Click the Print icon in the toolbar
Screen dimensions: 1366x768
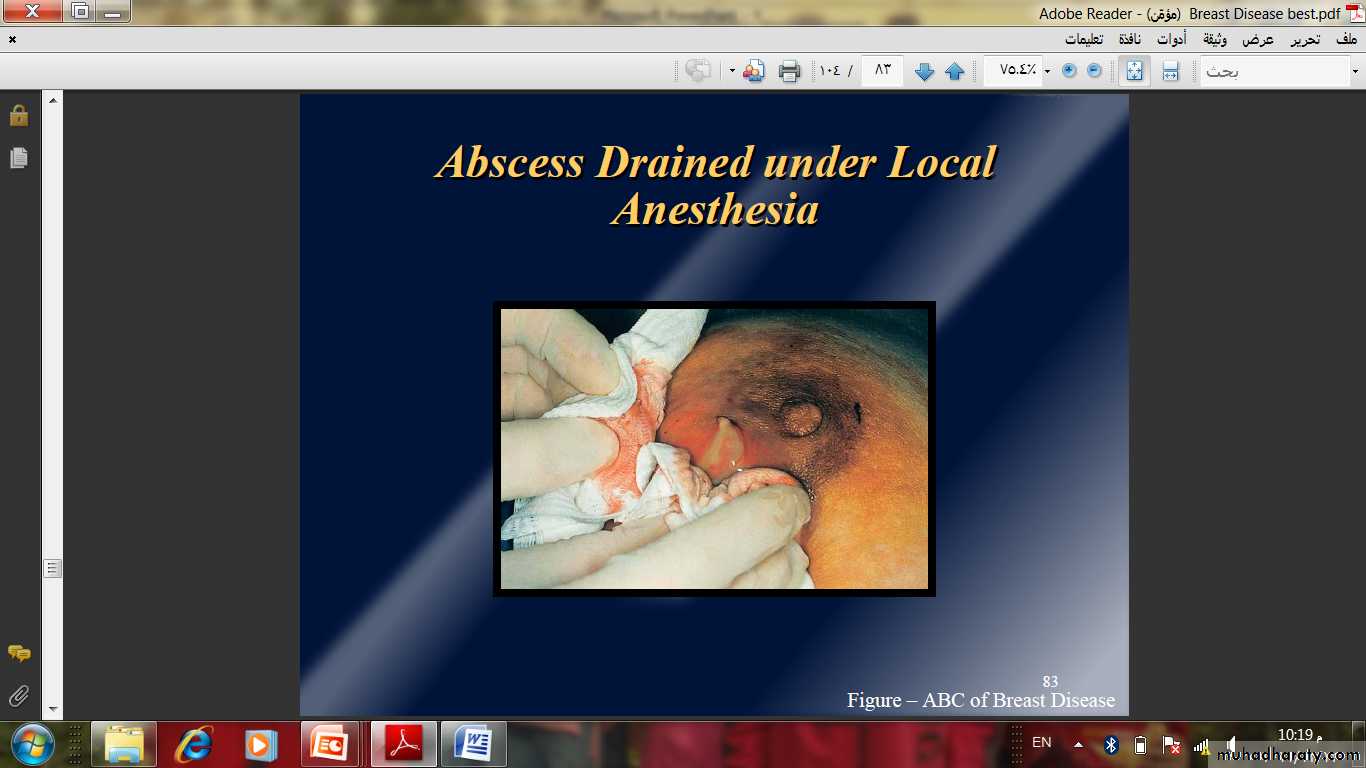tap(790, 71)
